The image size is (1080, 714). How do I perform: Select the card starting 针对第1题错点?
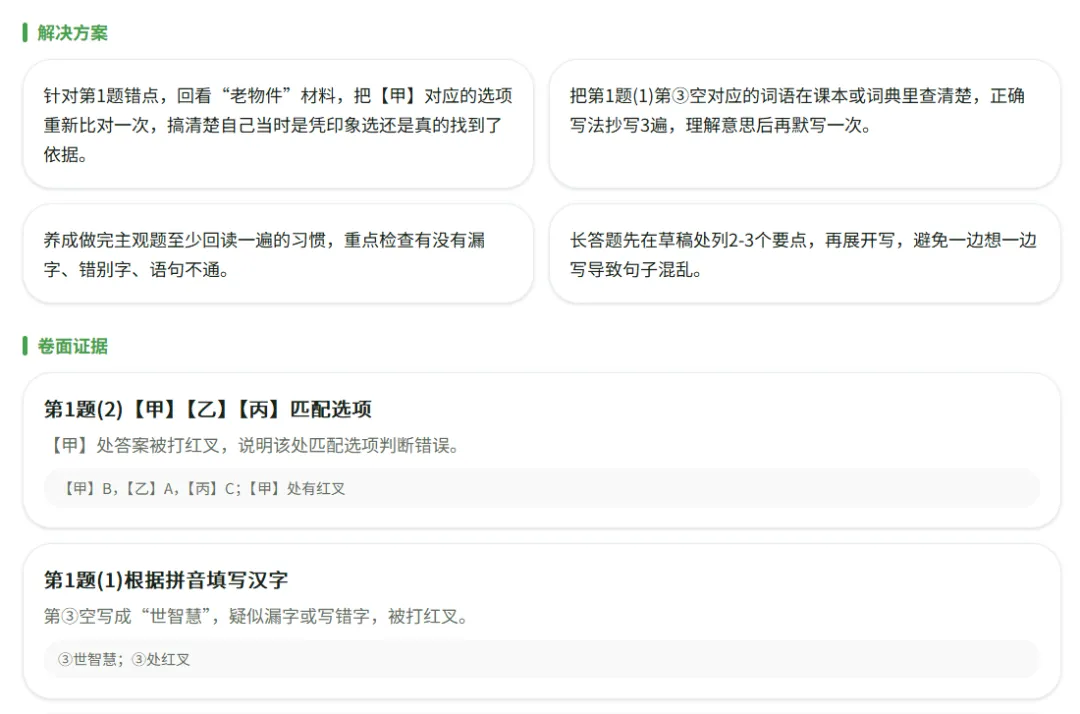pyautogui.click(x=278, y=125)
